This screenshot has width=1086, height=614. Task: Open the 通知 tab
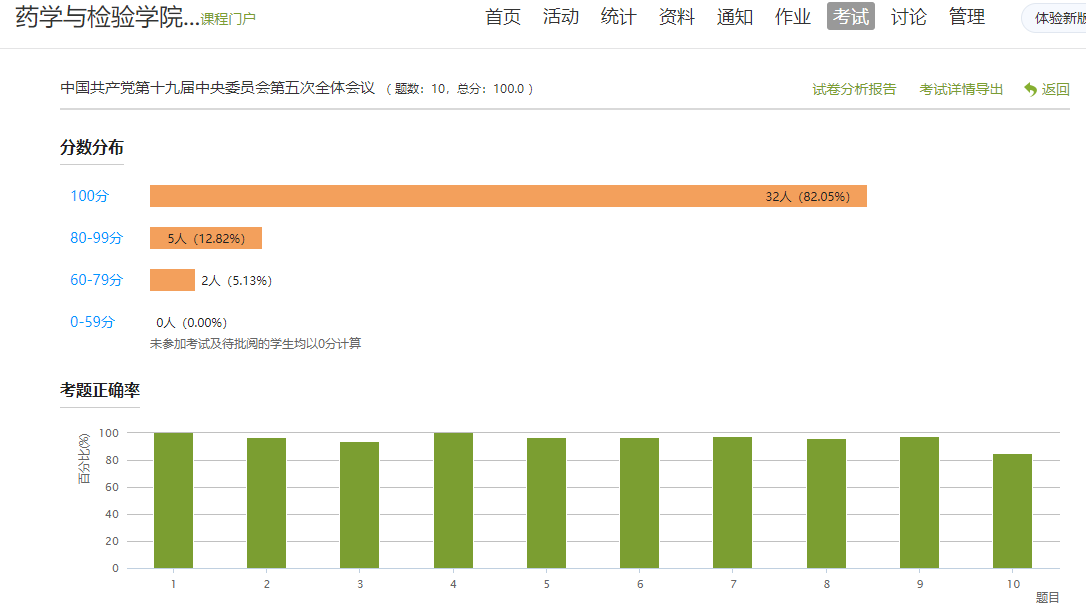[x=735, y=17]
